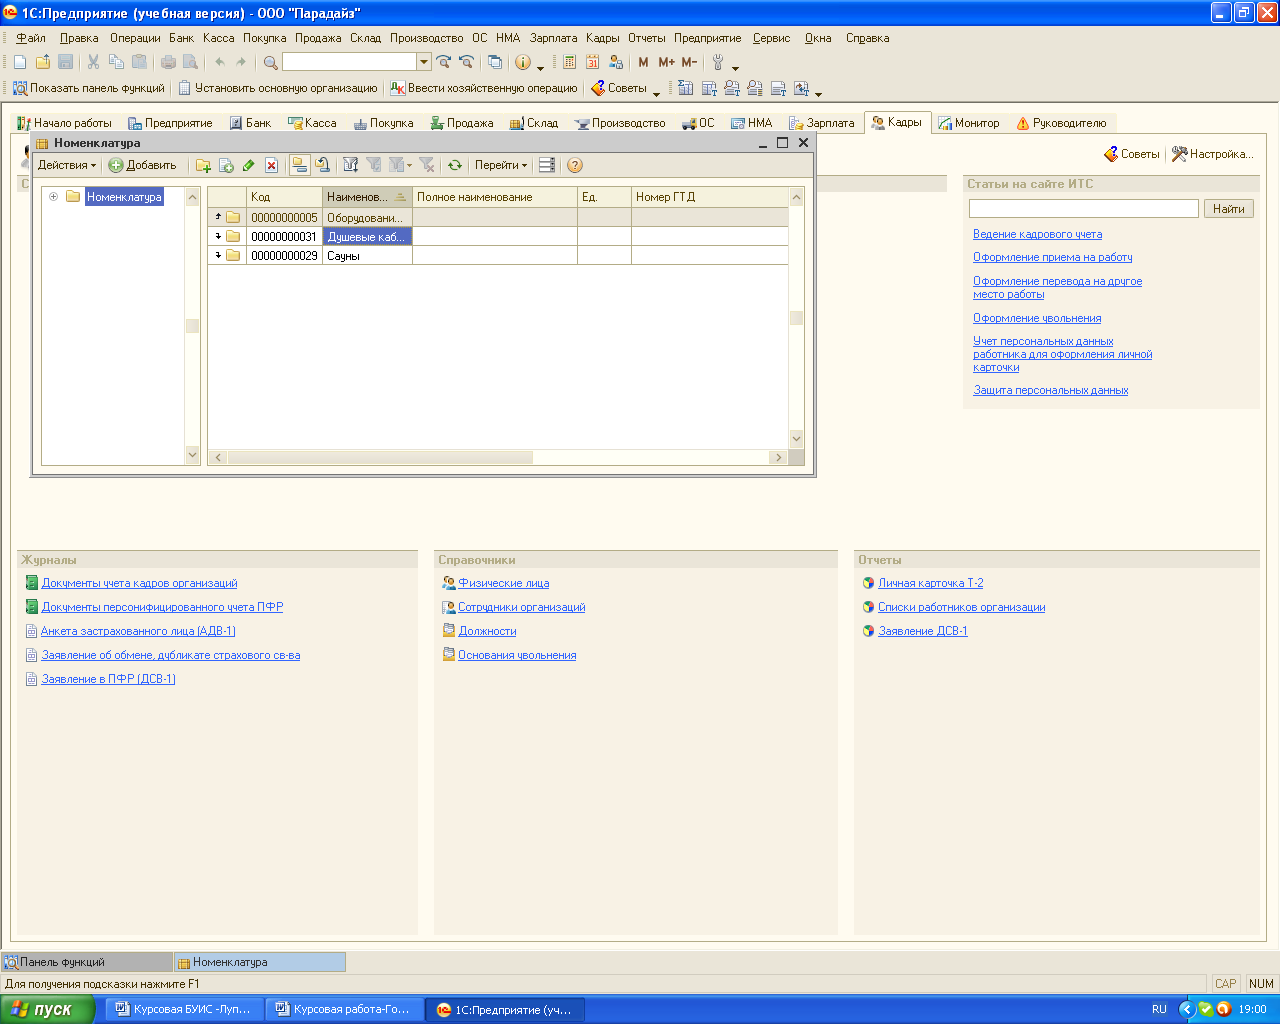This screenshot has height=1024, width=1280.
Task: Open the calendar icon in main toolbar
Action: click(x=592, y=62)
